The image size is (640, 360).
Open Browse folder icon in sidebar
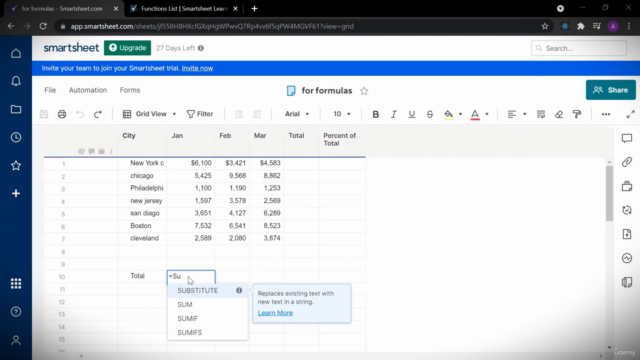16,109
